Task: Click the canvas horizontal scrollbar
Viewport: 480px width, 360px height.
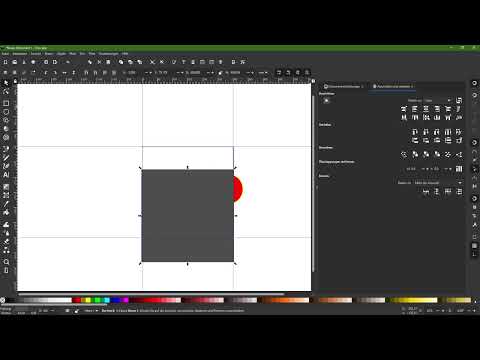Action: [152, 294]
